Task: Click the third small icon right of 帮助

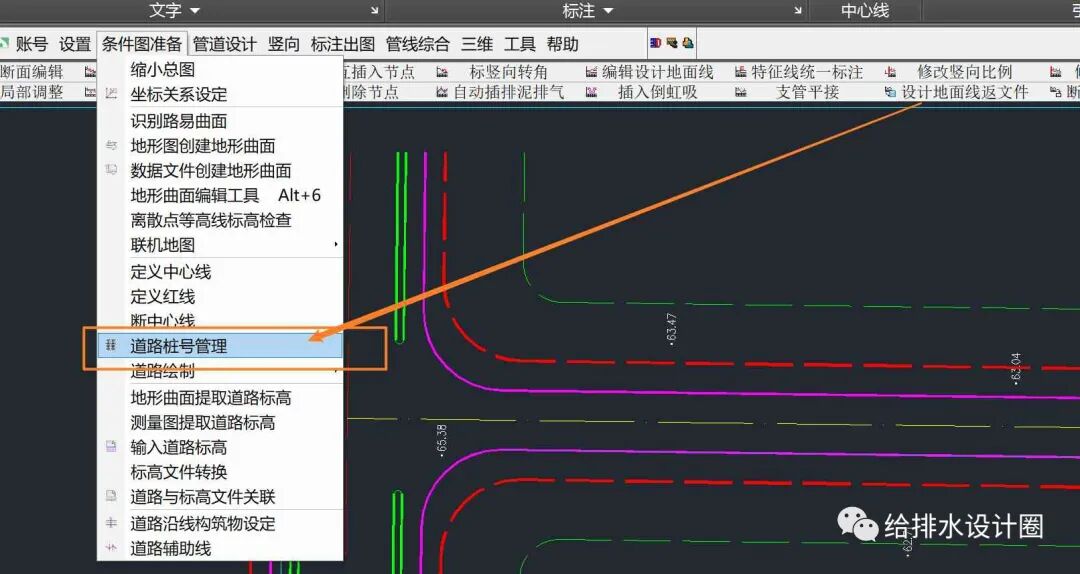Action: 687,43
